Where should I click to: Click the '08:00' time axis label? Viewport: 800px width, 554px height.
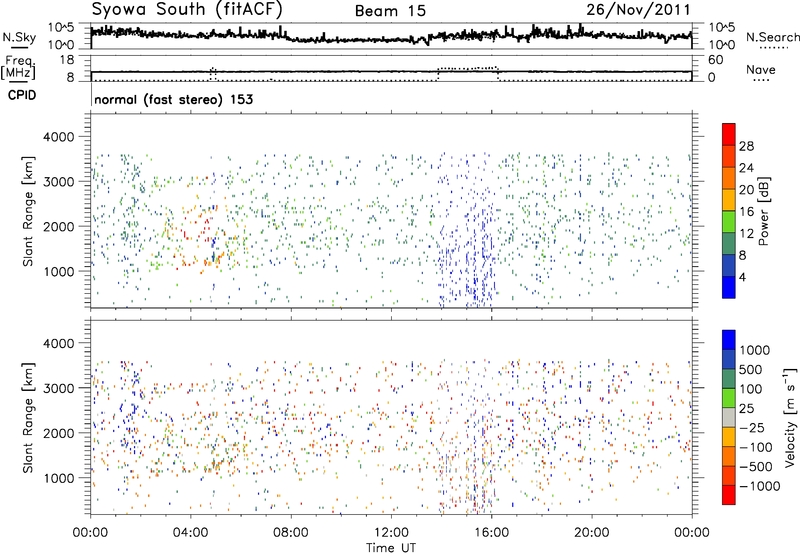291,533
